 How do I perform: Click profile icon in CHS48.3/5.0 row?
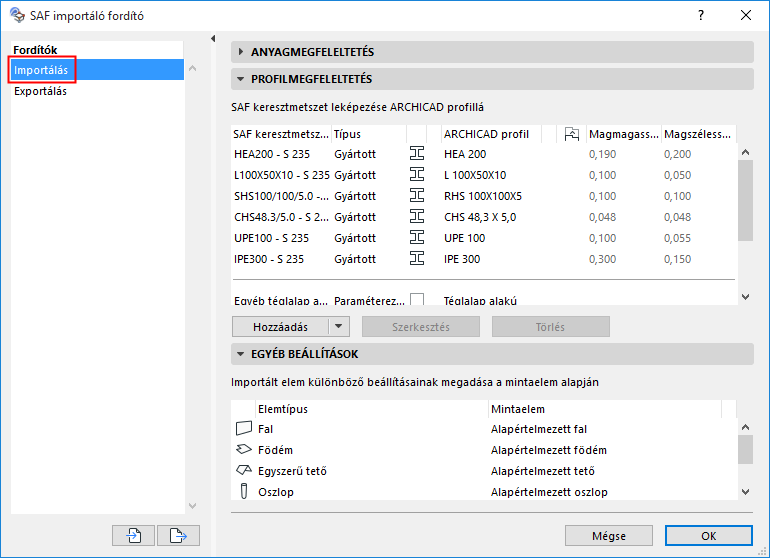click(x=417, y=217)
